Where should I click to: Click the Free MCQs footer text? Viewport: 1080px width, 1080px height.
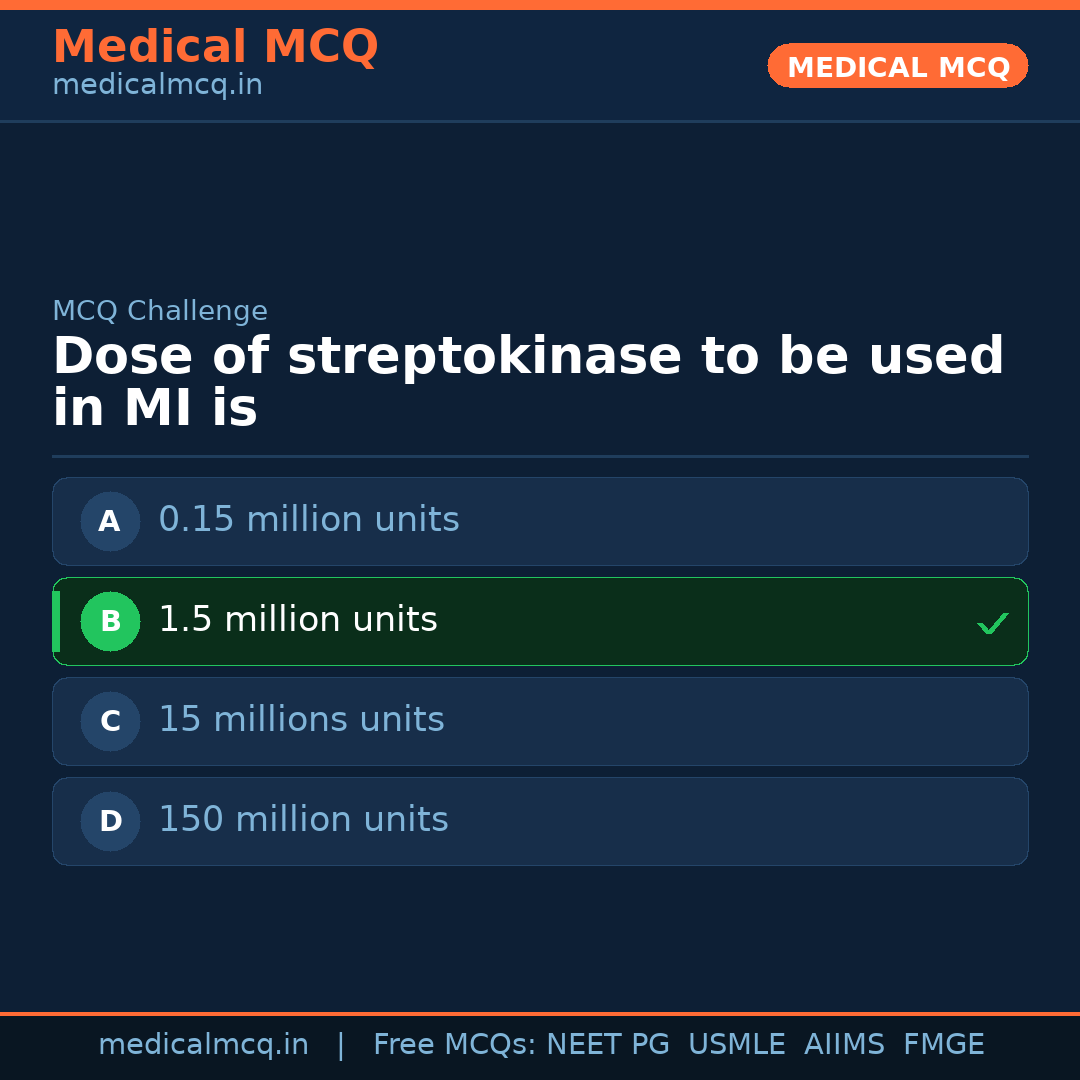[x=454, y=1045]
